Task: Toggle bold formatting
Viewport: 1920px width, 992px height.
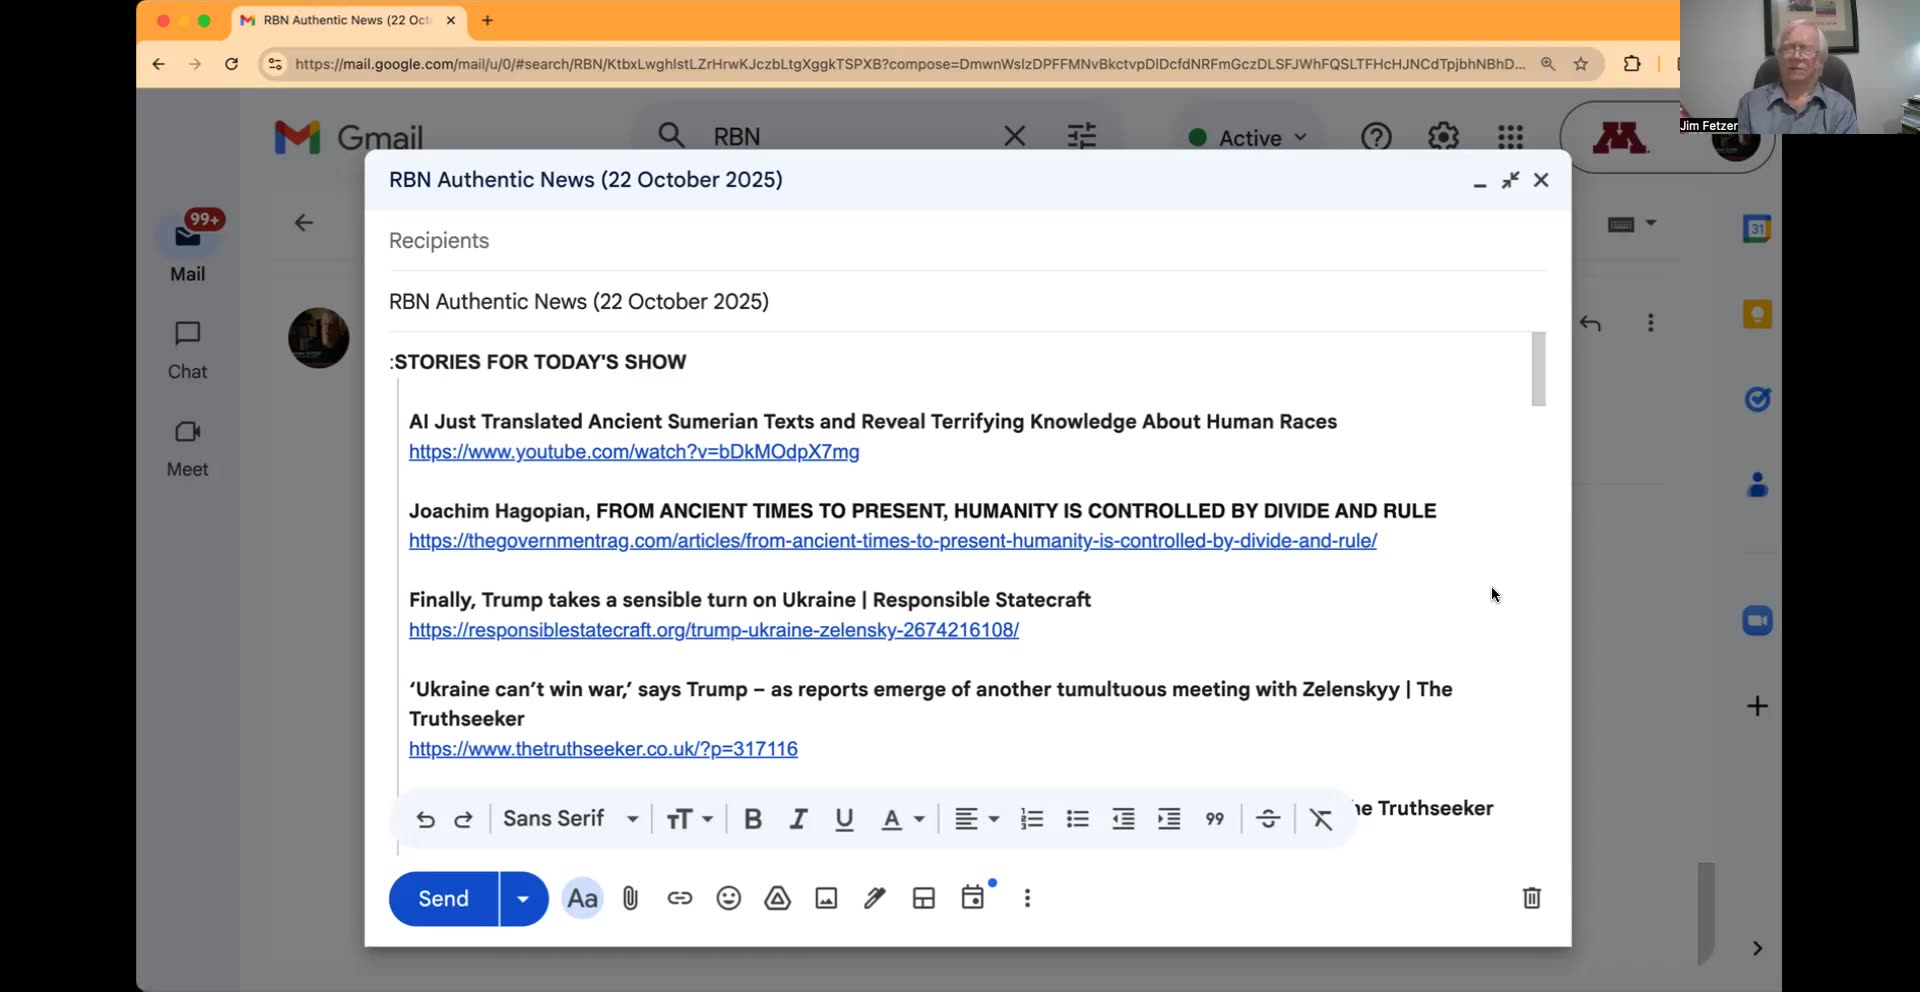Action: [x=752, y=819]
